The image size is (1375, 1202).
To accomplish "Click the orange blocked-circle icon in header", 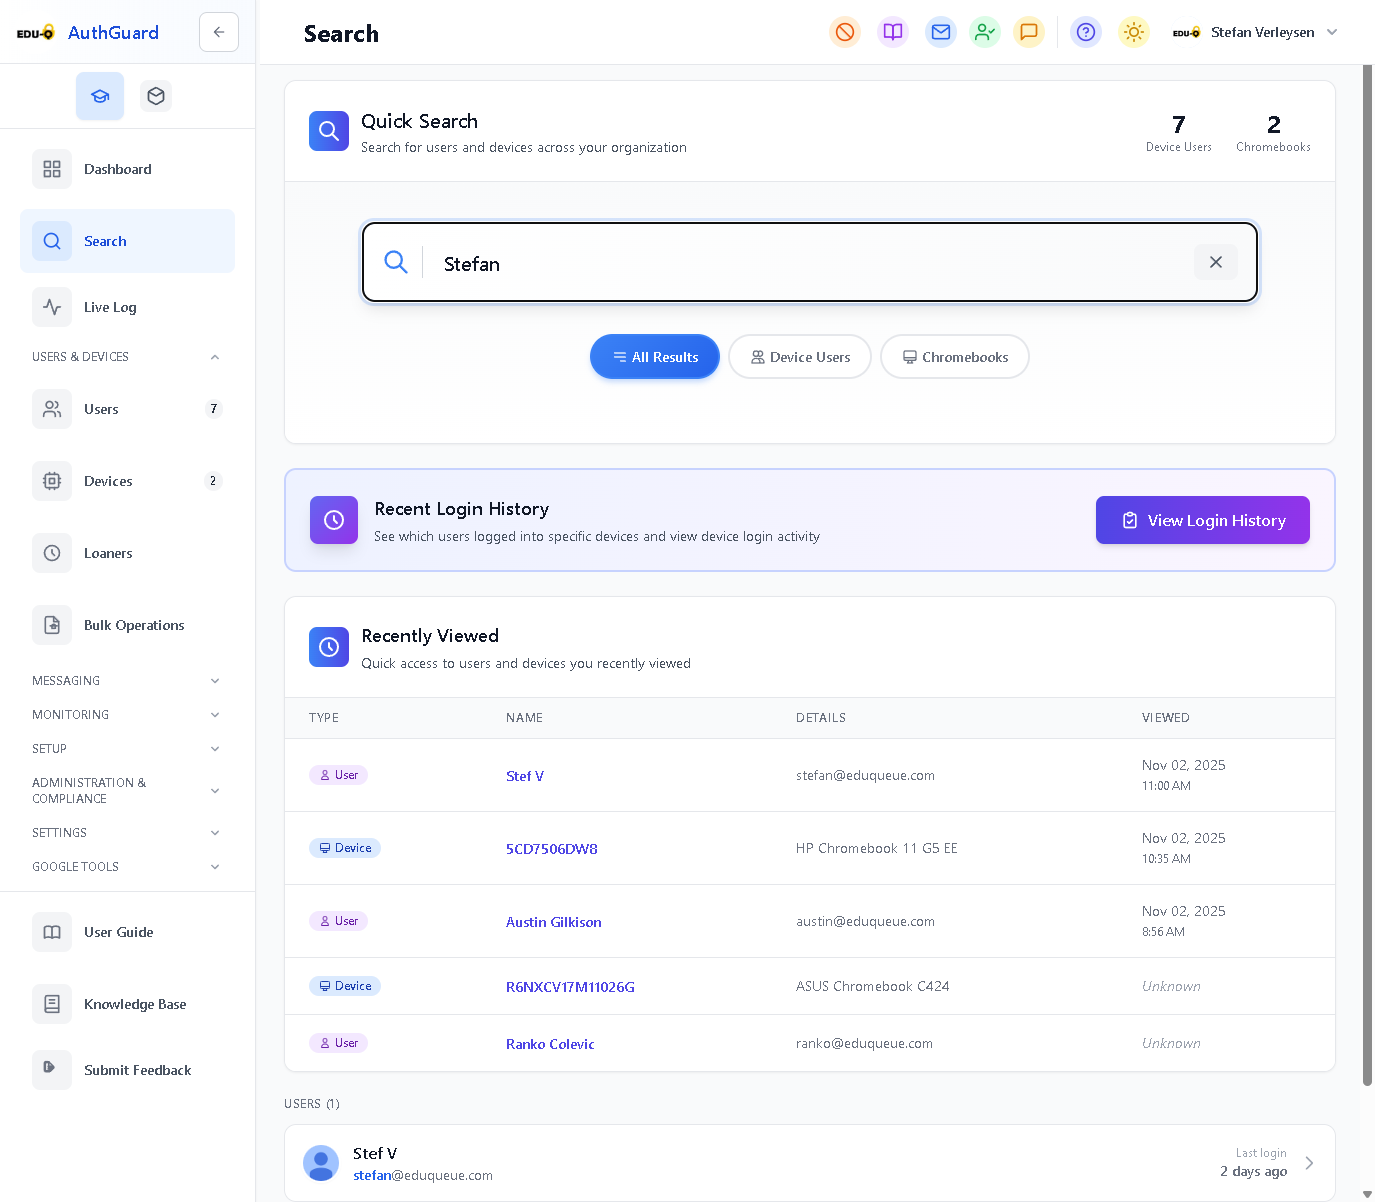I will pyautogui.click(x=845, y=32).
